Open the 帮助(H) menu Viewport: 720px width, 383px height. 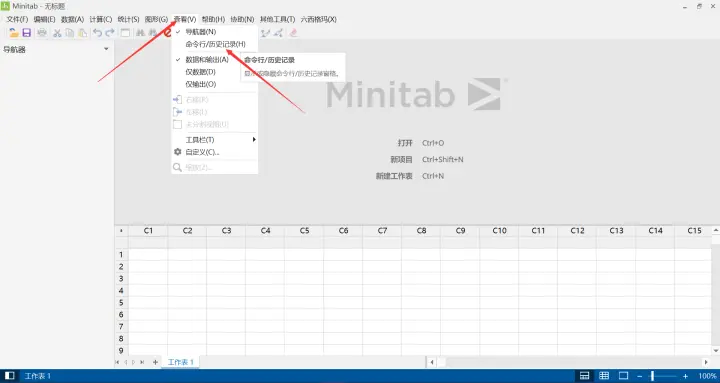click(213, 19)
